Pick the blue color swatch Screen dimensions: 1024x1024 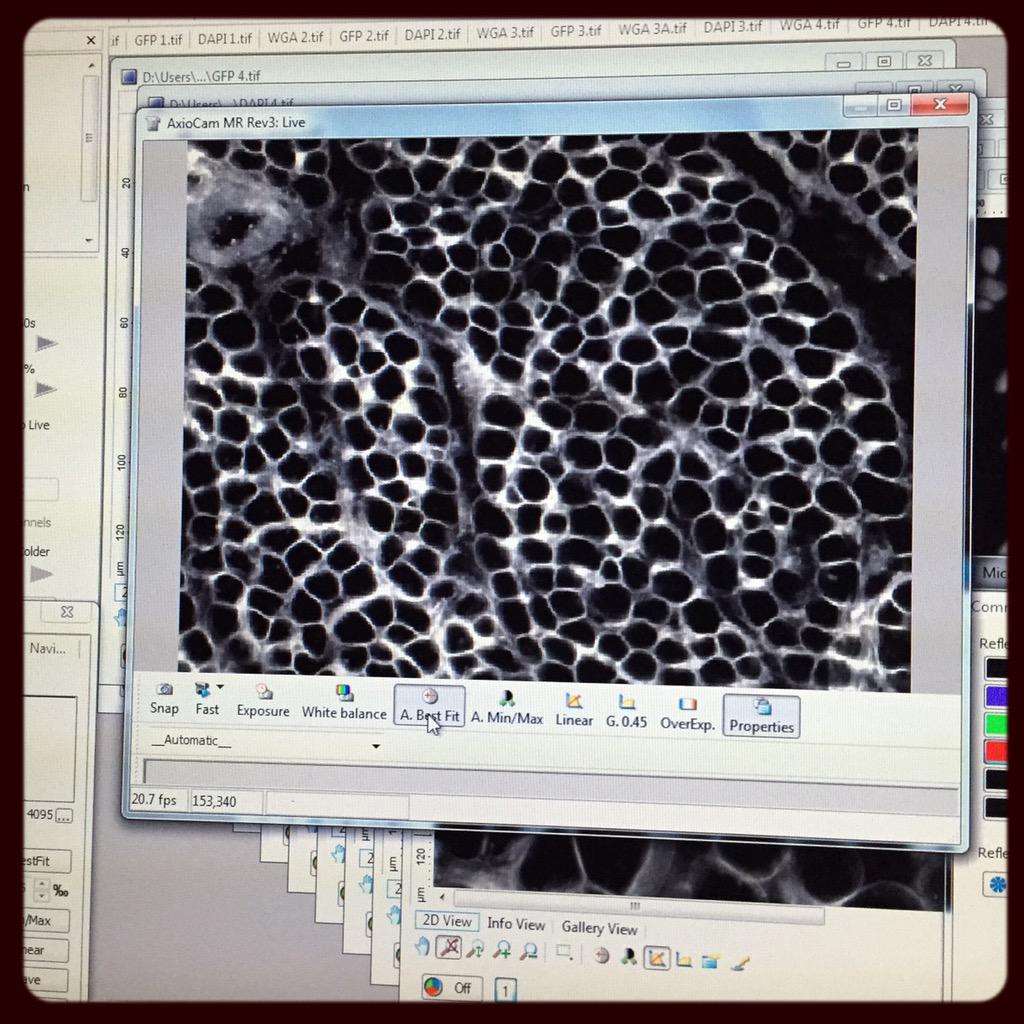pos(996,697)
